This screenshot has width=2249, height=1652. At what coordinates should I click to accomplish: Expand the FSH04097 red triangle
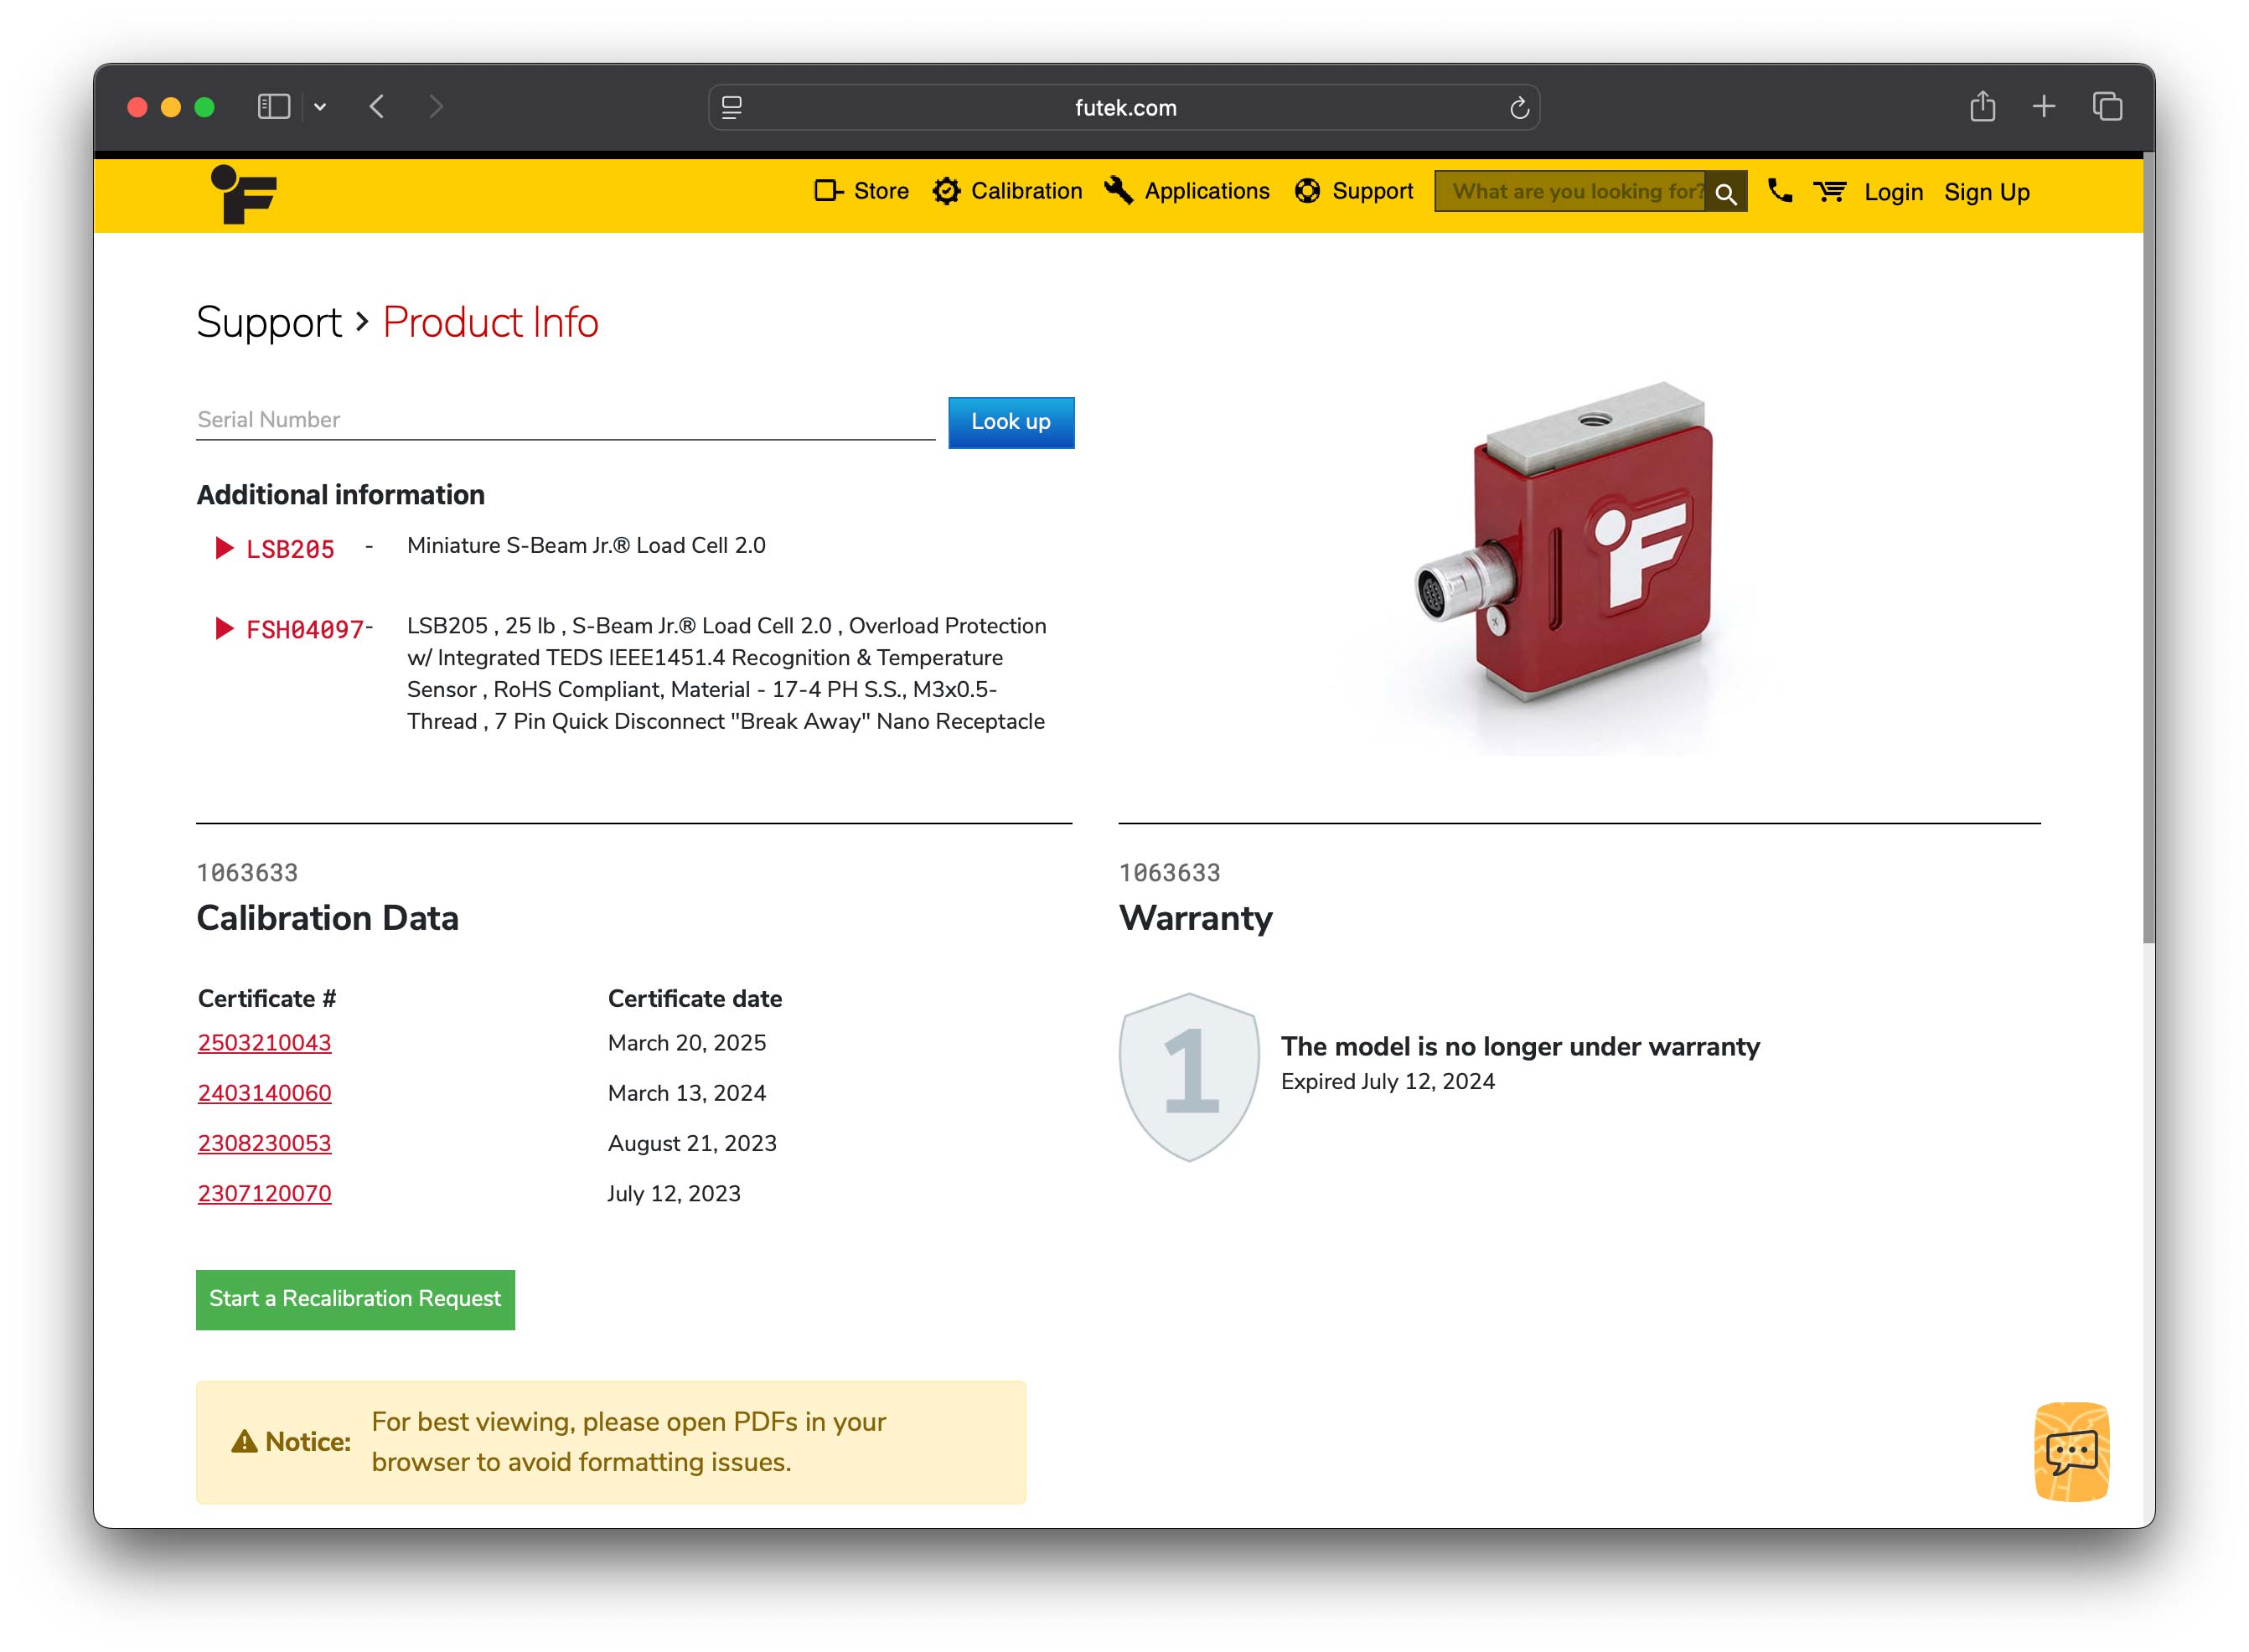[x=224, y=628]
